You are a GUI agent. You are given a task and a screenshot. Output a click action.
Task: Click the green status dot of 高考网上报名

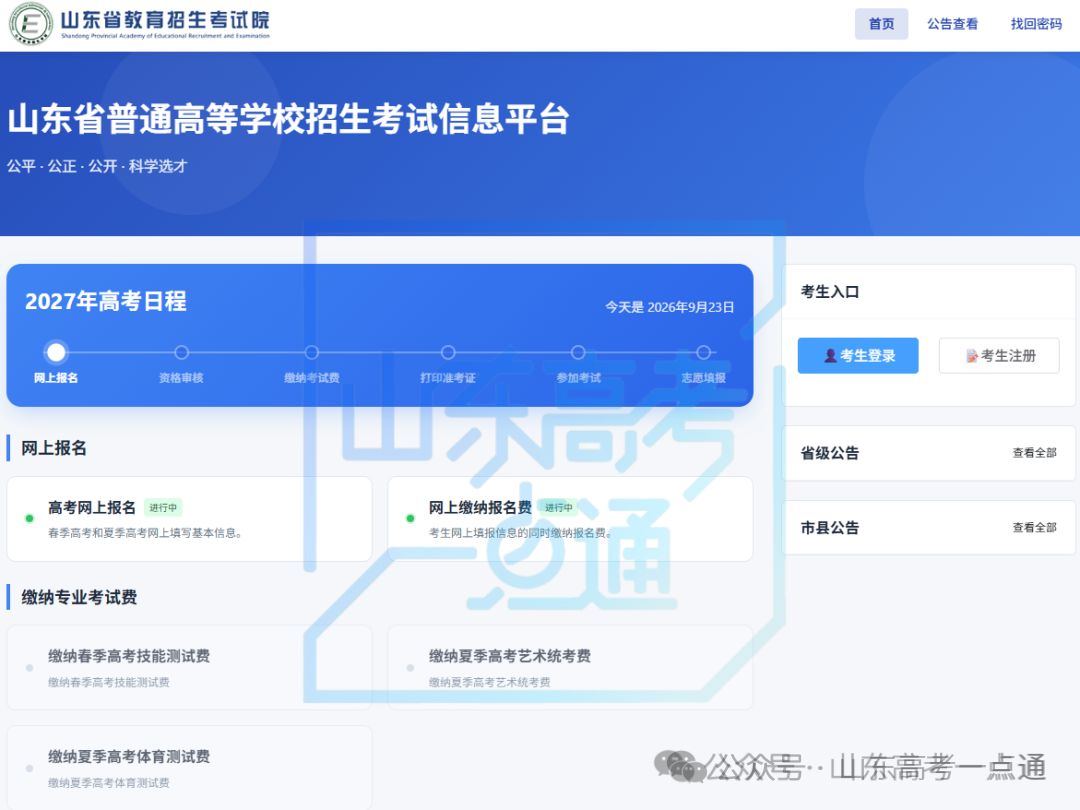tap(29, 519)
